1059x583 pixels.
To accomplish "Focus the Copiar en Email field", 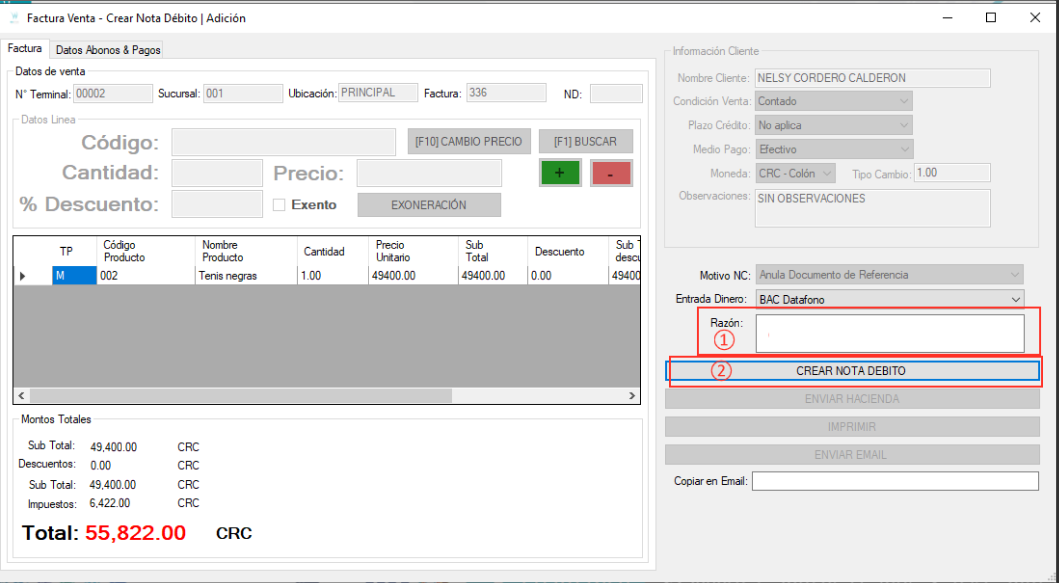I will click(x=895, y=481).
